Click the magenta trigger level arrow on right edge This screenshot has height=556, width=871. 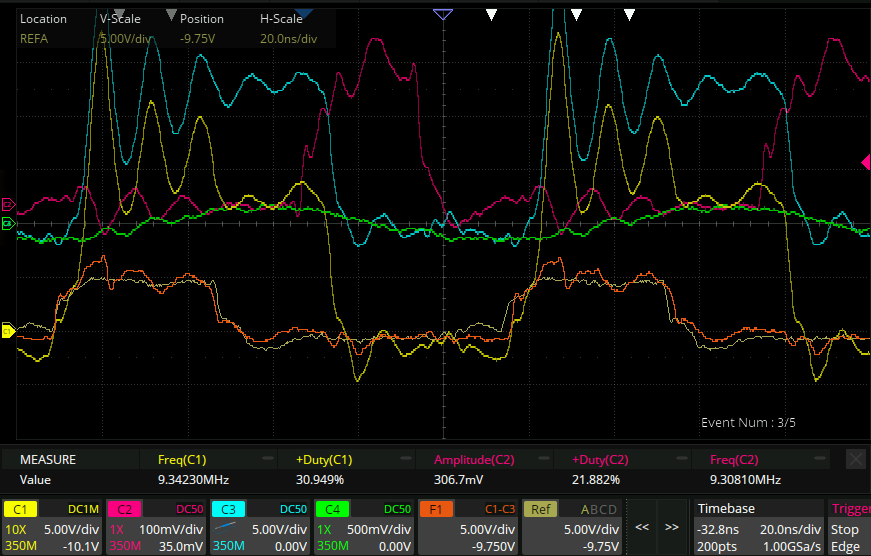865,162
